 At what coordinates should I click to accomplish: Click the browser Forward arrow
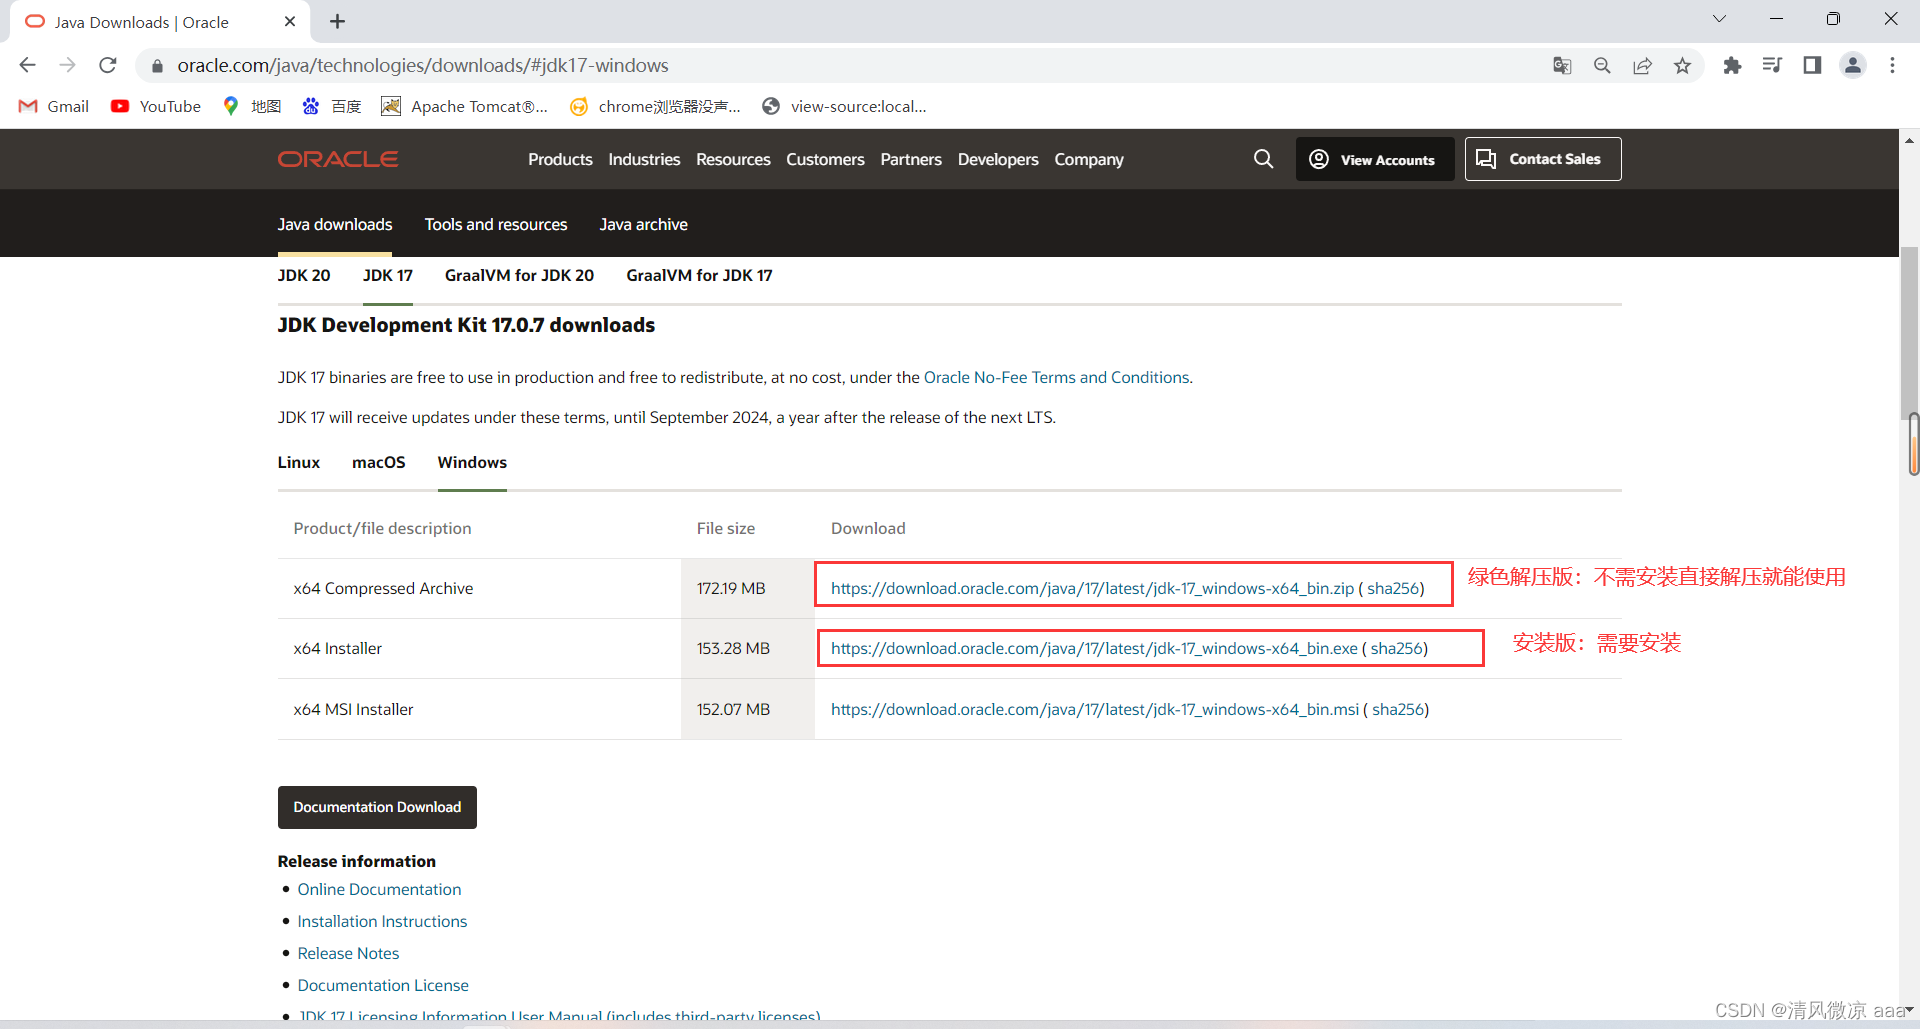coord(67,65)
